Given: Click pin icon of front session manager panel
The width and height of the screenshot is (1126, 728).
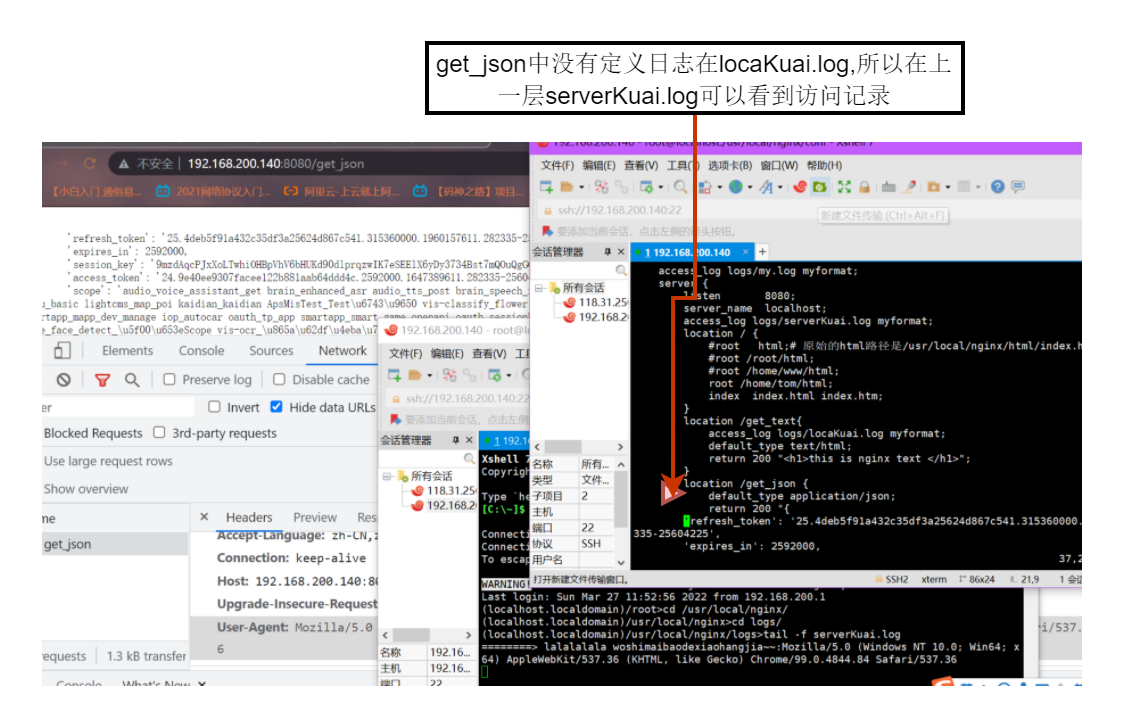Looking at the screenshot, I should [608, 252].
